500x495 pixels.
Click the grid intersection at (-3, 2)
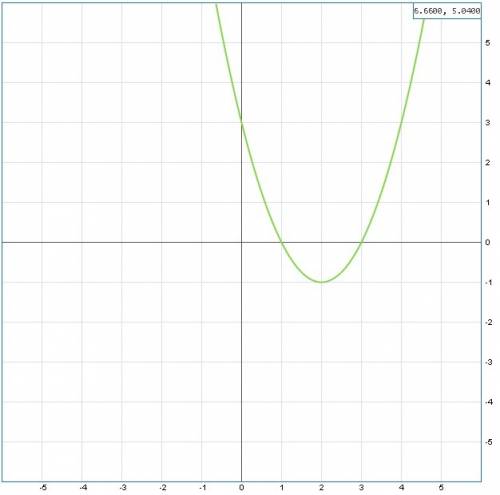pyautogui.click(x=122, y=163)
